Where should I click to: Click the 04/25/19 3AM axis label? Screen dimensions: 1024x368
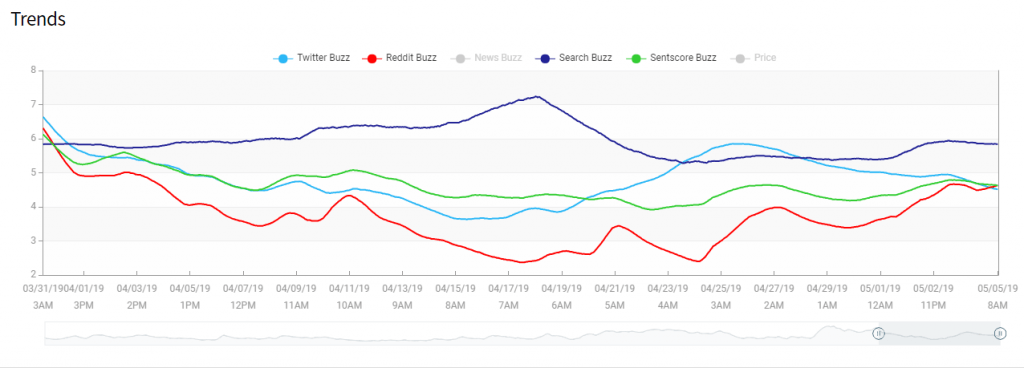[x=721, y=296]
